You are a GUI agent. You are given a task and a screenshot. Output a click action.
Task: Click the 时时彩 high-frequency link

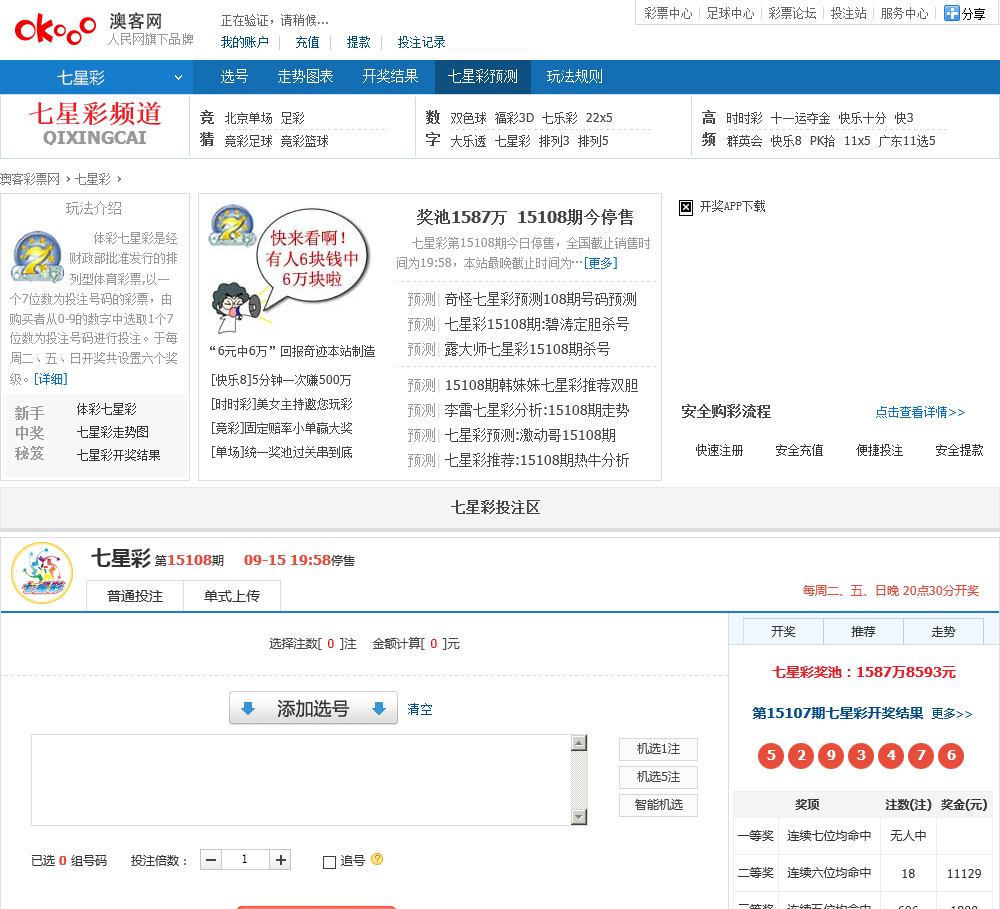[744, 118]
